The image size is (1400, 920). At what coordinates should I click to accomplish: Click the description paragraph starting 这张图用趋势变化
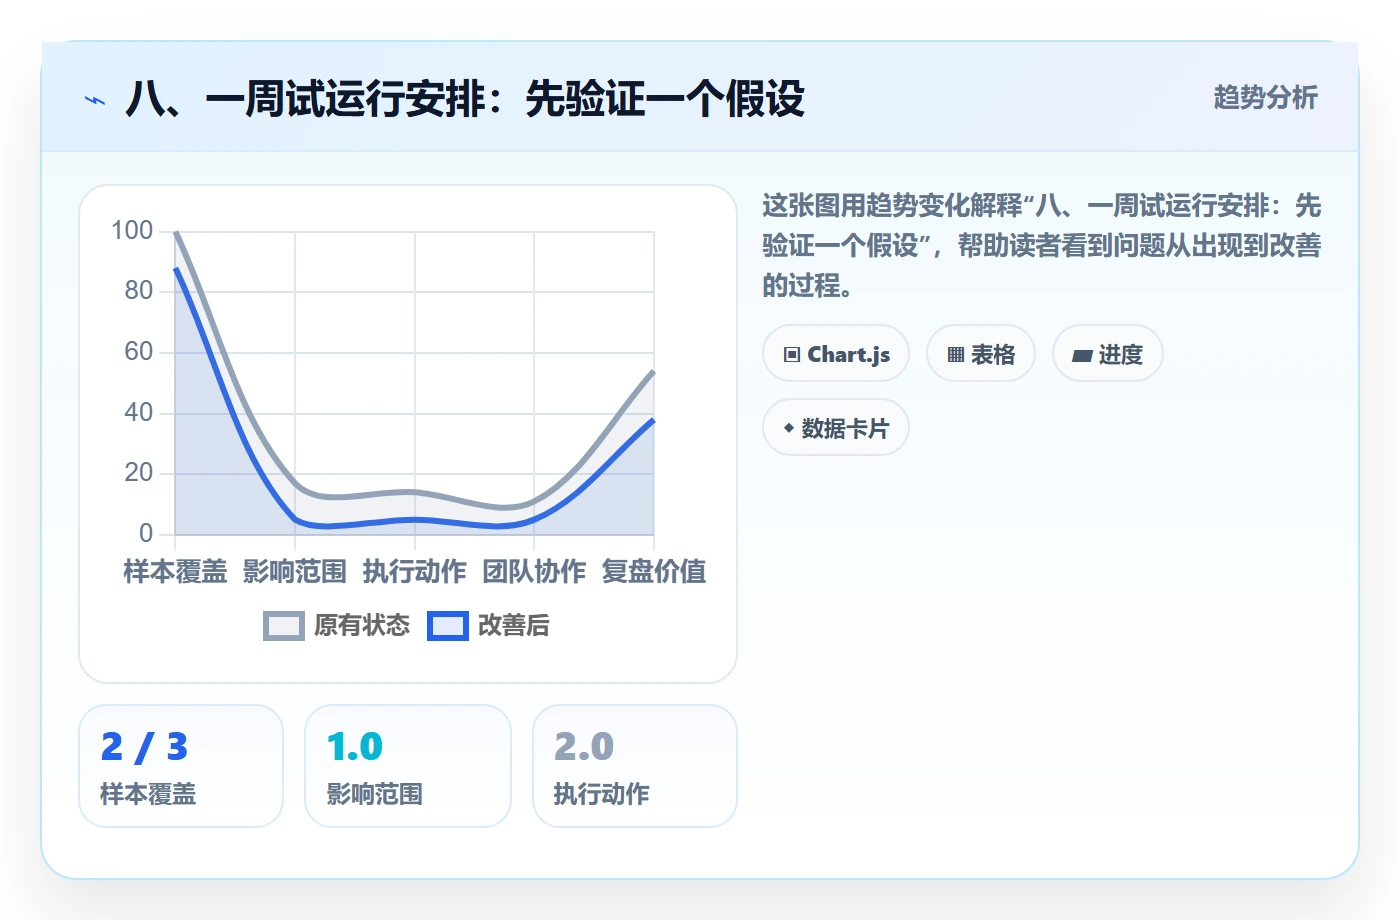(1042, 246)
